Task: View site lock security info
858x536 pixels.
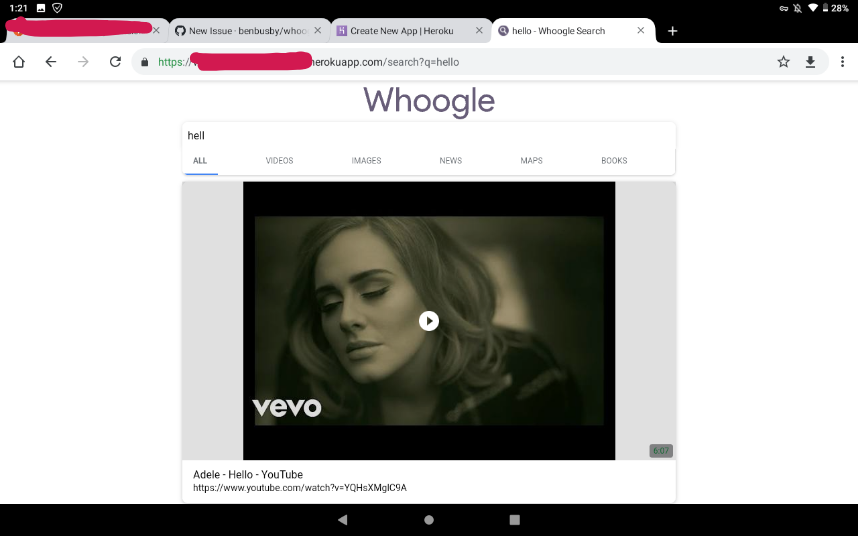Action: (144, 62)
